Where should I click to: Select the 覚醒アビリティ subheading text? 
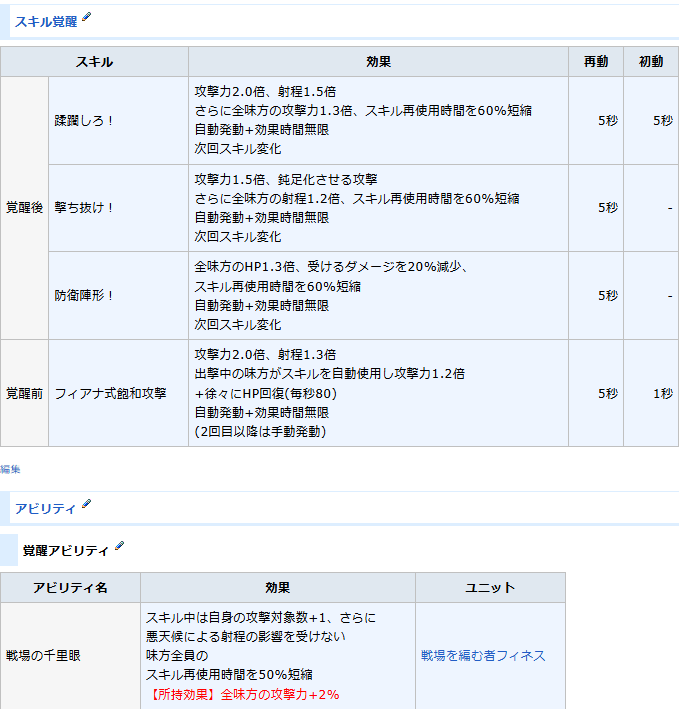click(x=66, y=550)
